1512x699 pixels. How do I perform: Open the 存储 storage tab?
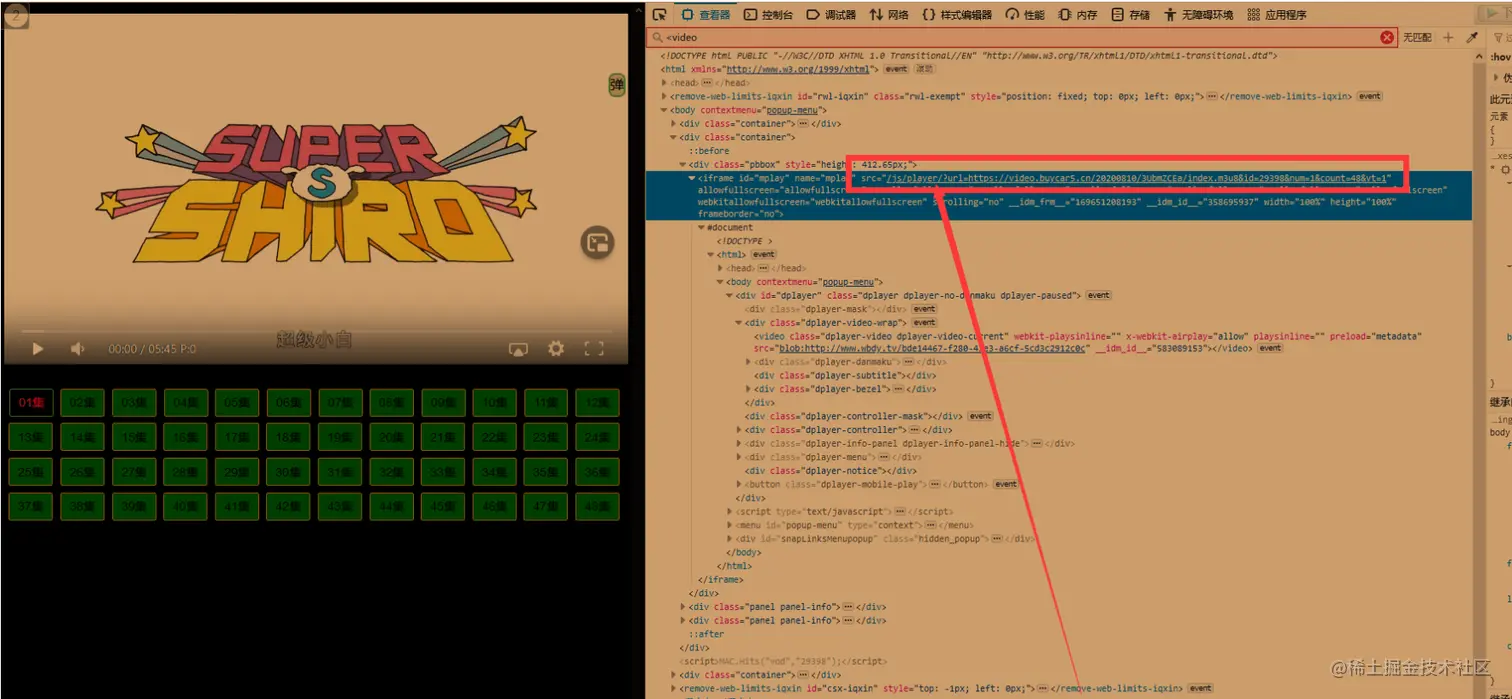coord(1130,14)
